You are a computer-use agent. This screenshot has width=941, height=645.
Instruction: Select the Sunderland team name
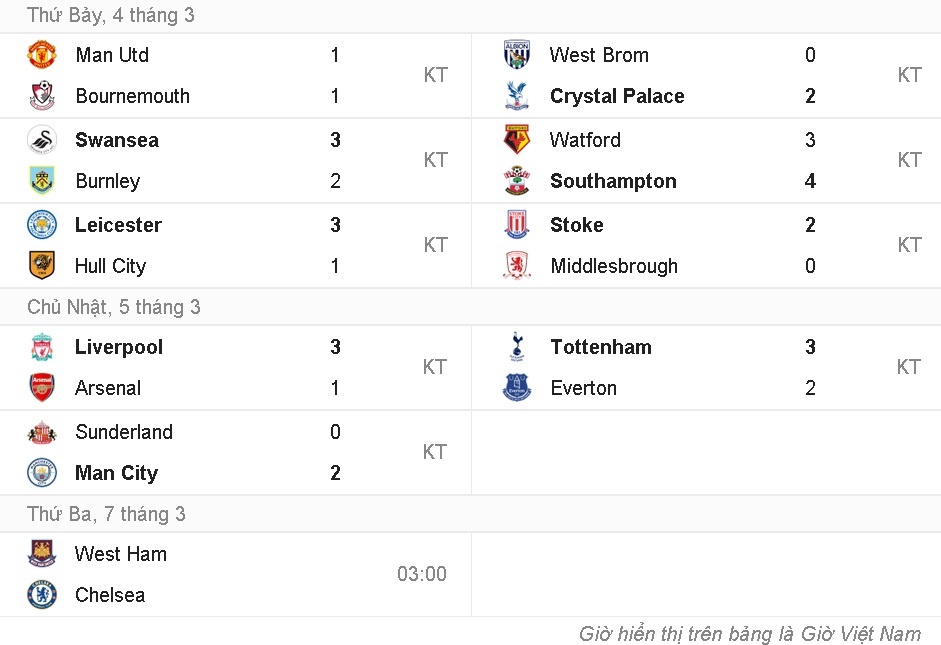click(124, 432)
